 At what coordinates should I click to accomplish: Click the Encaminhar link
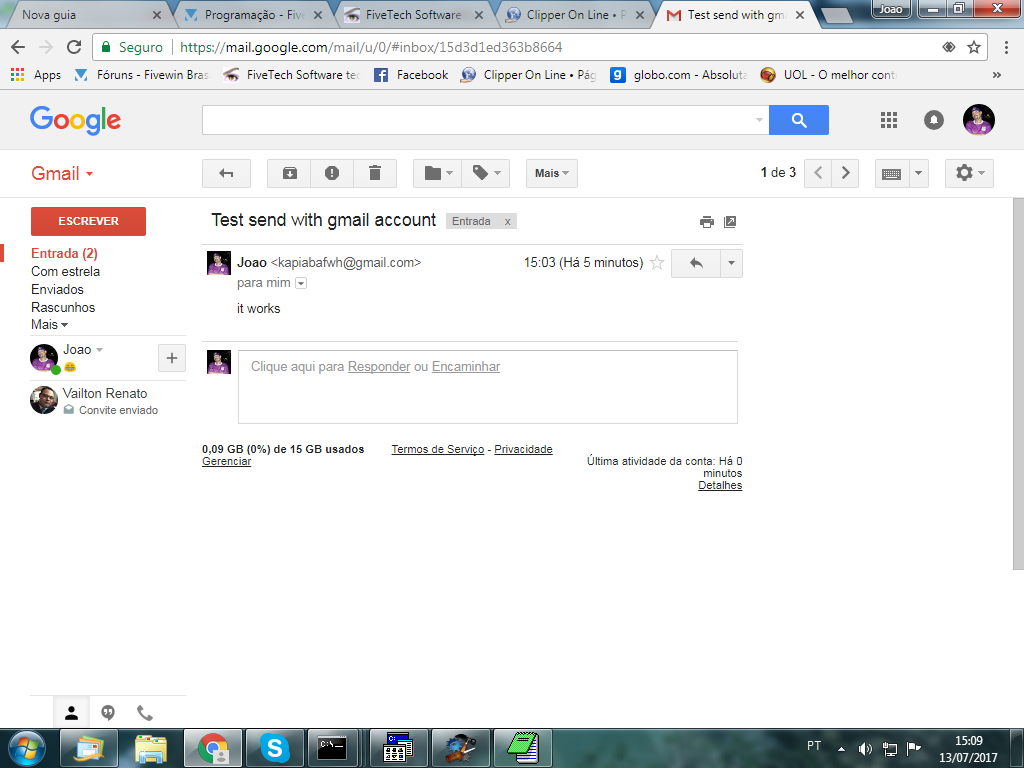(x=466, y=367)
